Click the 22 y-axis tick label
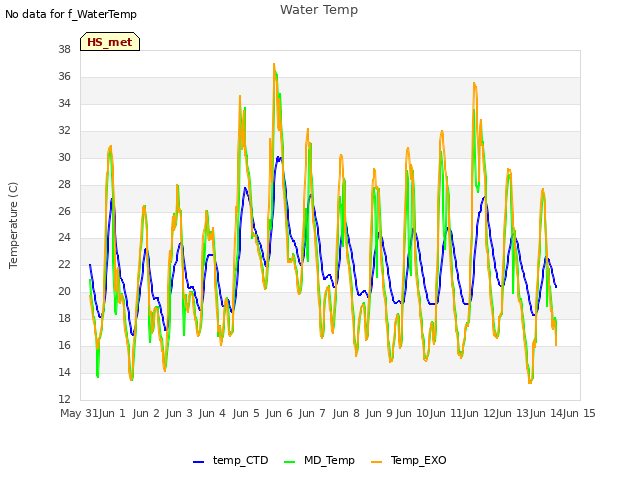The height and width of the screenshot is (480, 640). 64,264
